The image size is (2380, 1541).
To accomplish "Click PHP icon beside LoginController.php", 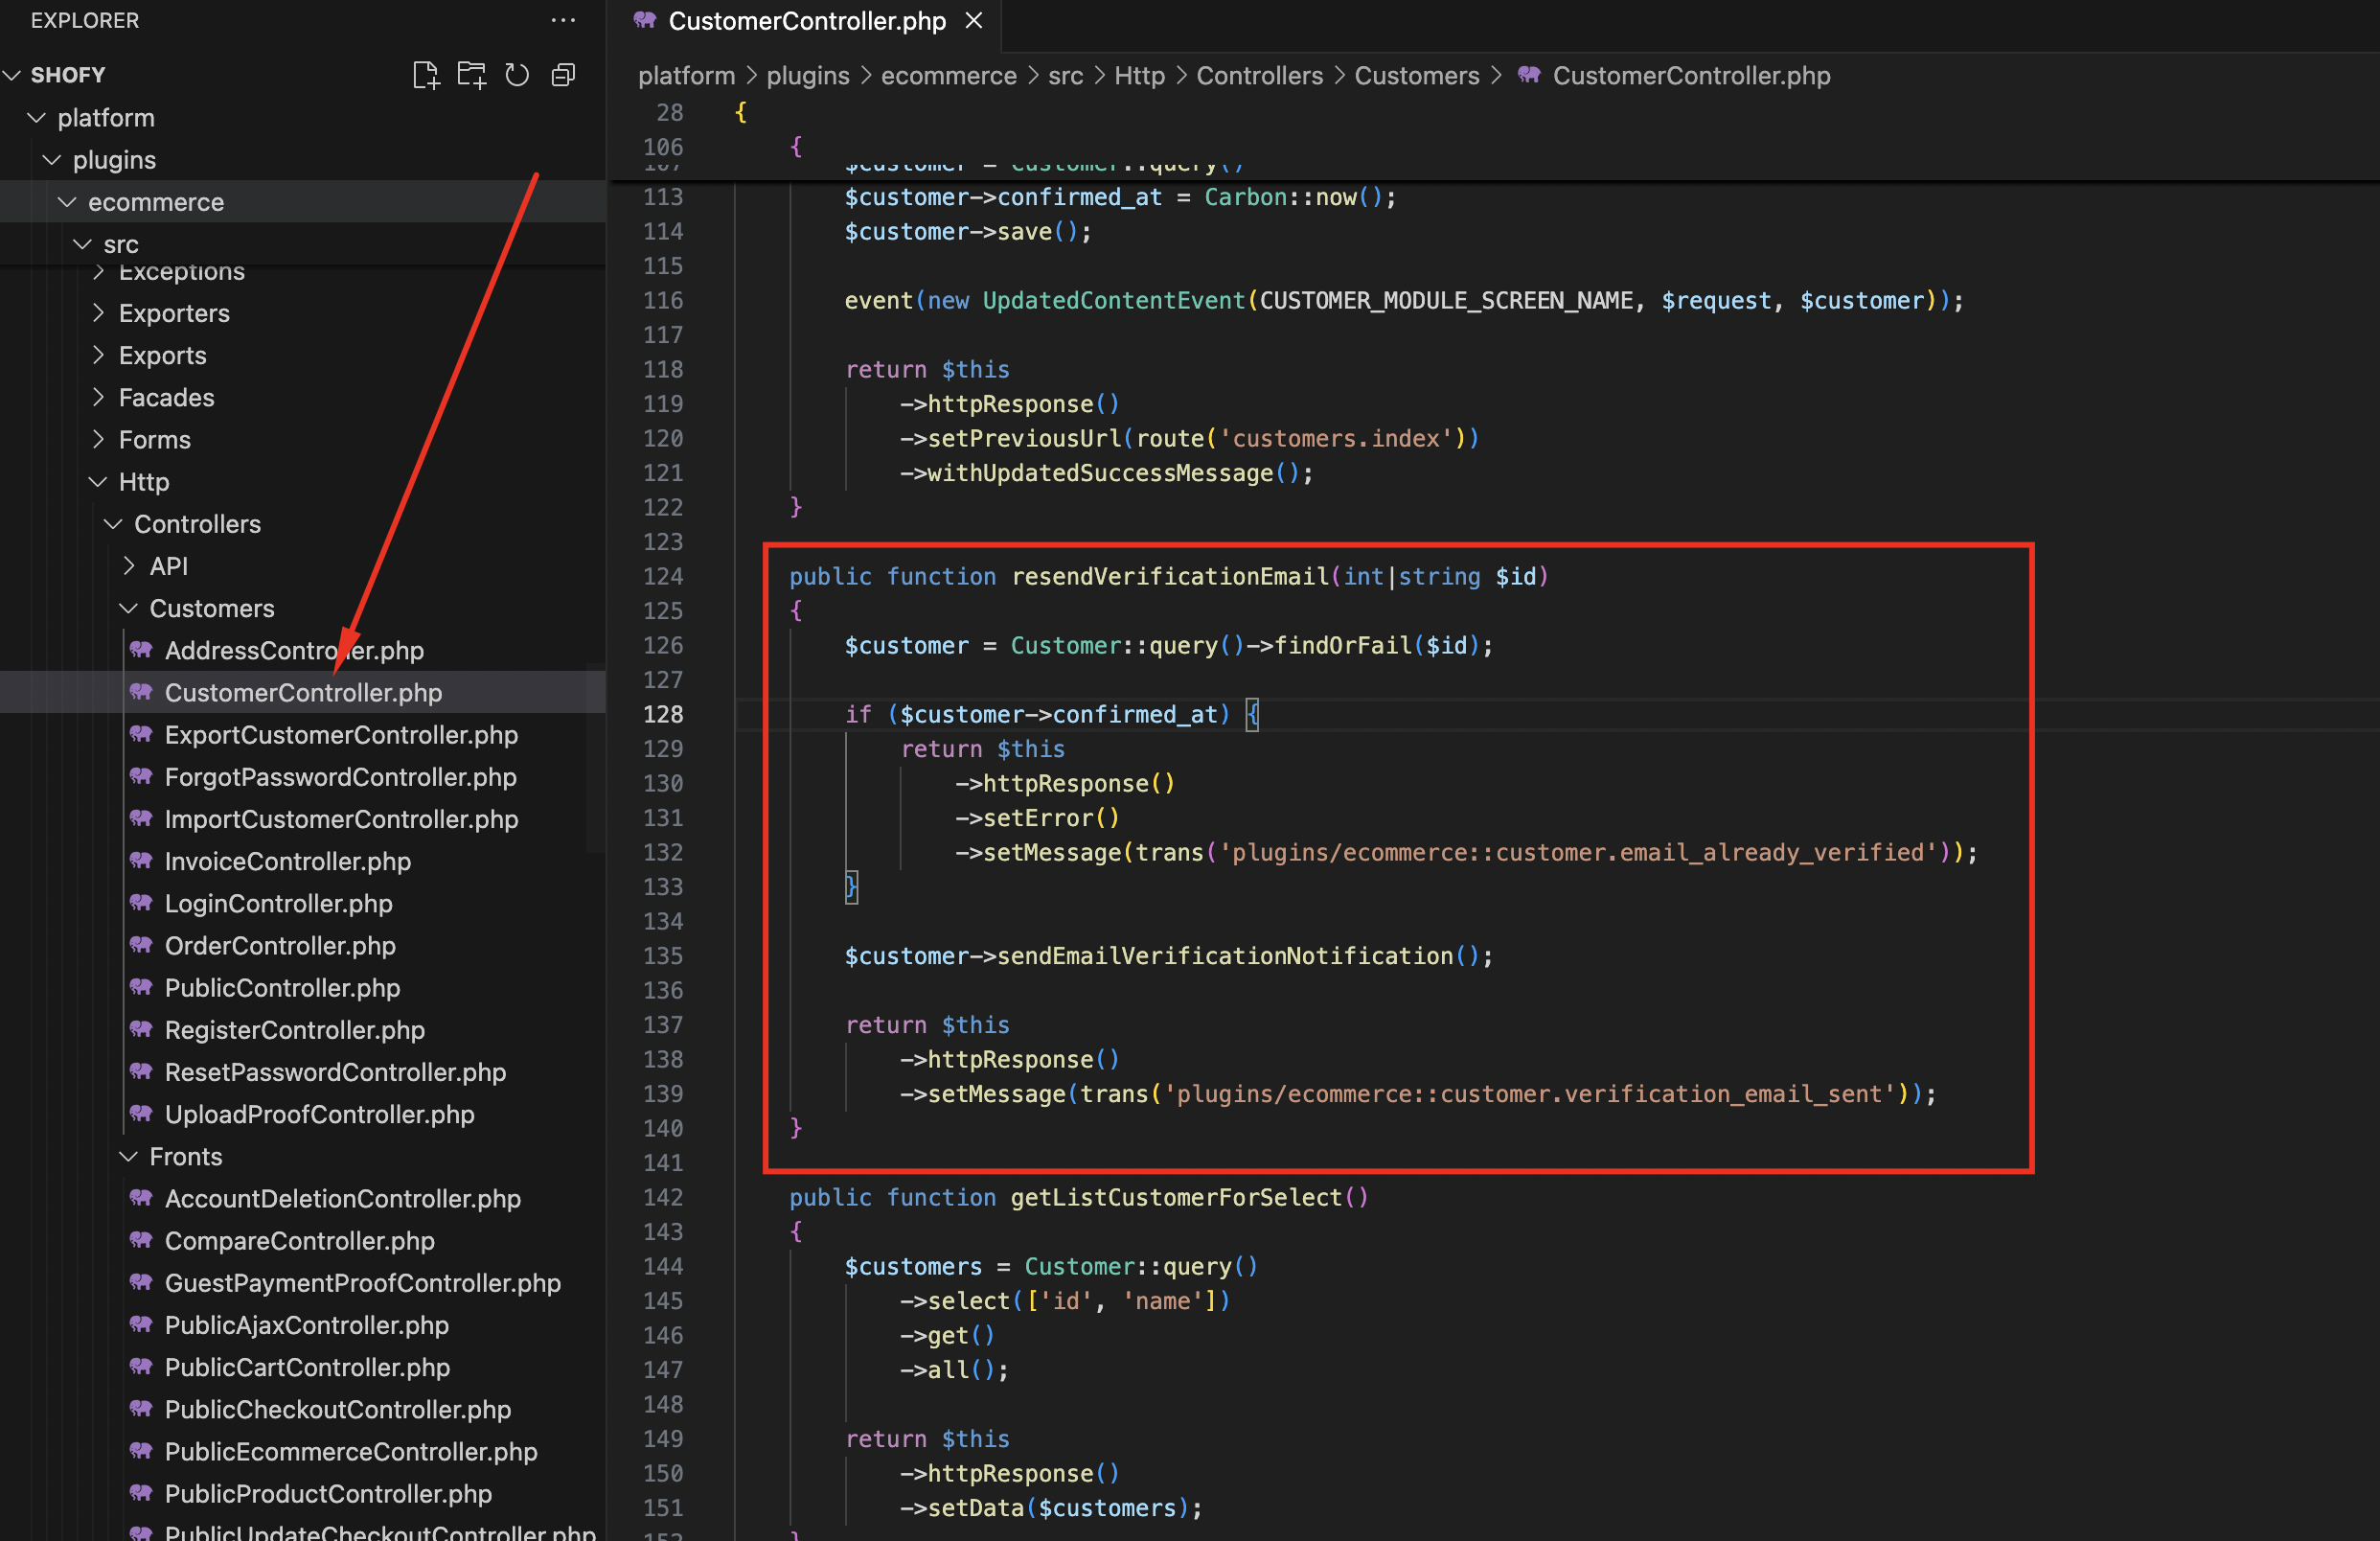I will 141,902.
